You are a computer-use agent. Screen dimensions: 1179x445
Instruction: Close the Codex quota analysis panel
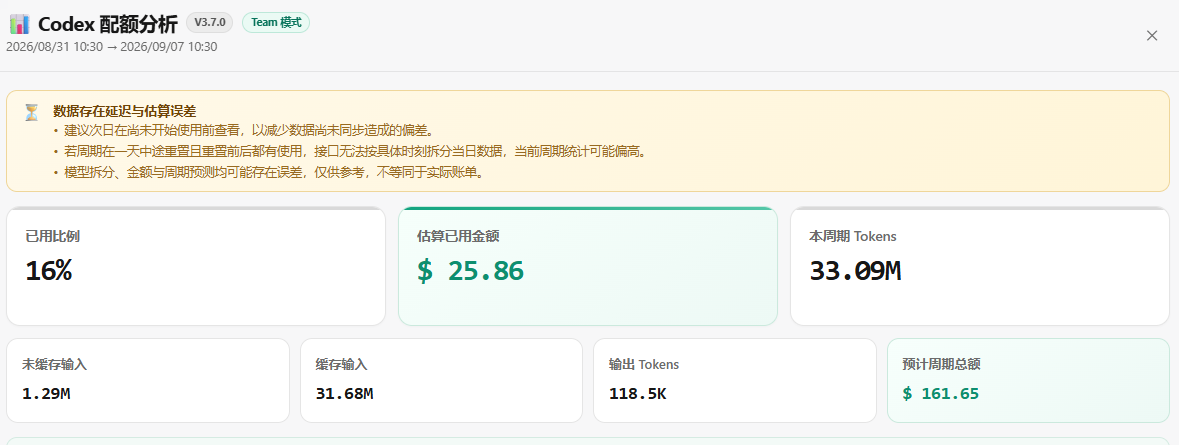pyautogui.click(x=1151, y=35)
